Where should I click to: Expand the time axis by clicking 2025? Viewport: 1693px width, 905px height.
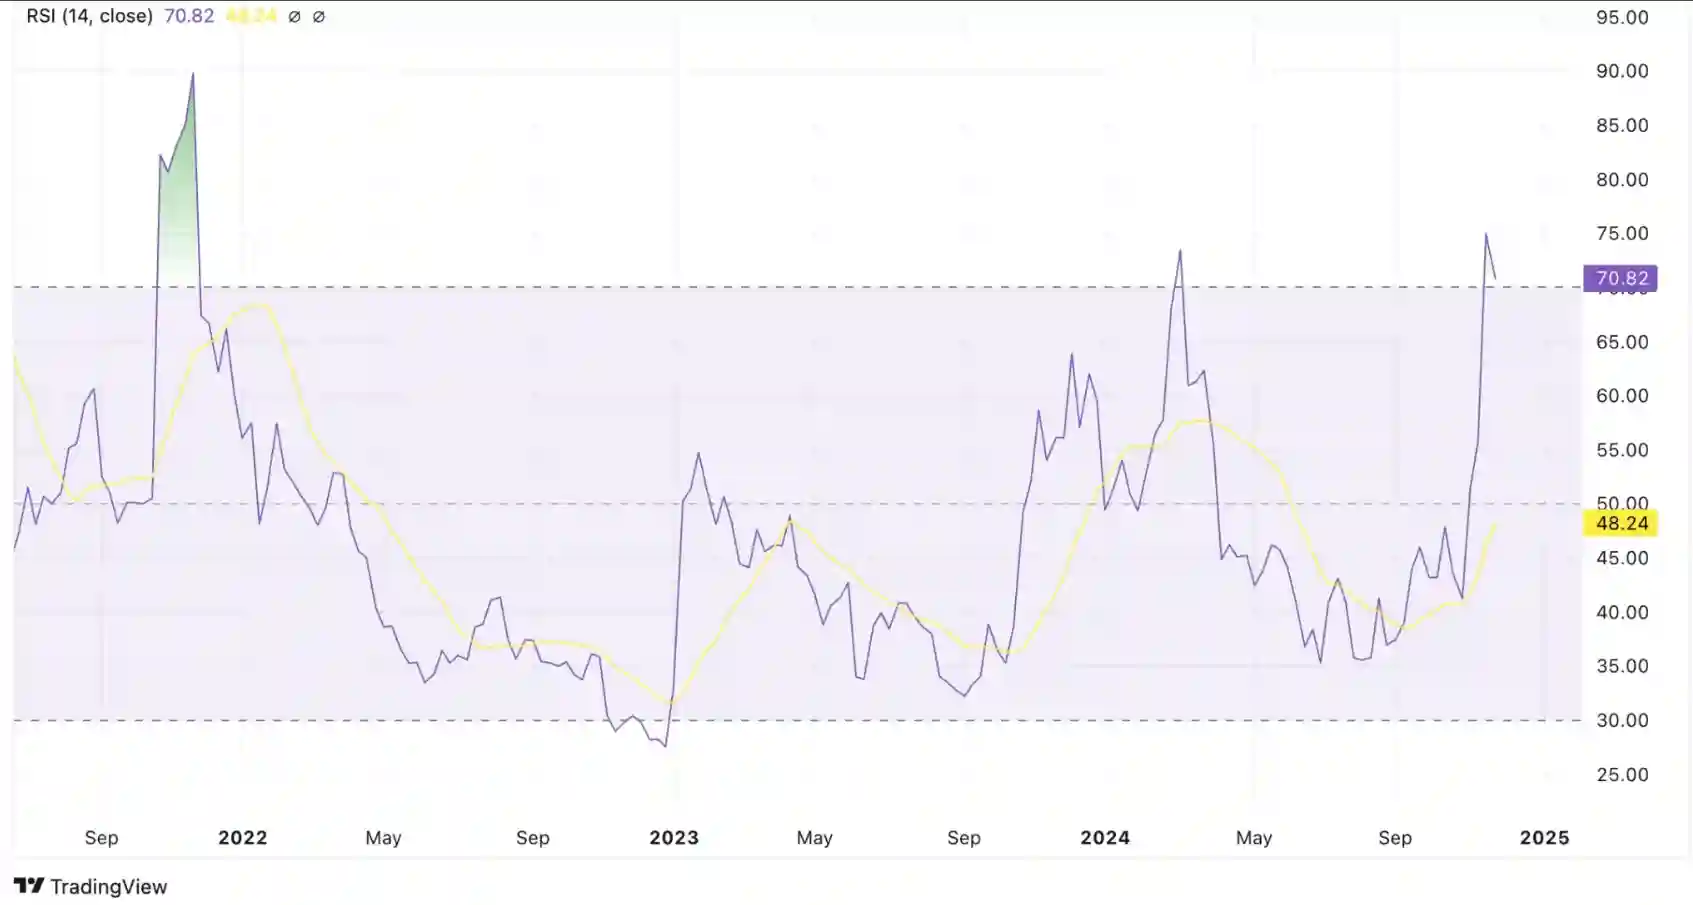1544,838
